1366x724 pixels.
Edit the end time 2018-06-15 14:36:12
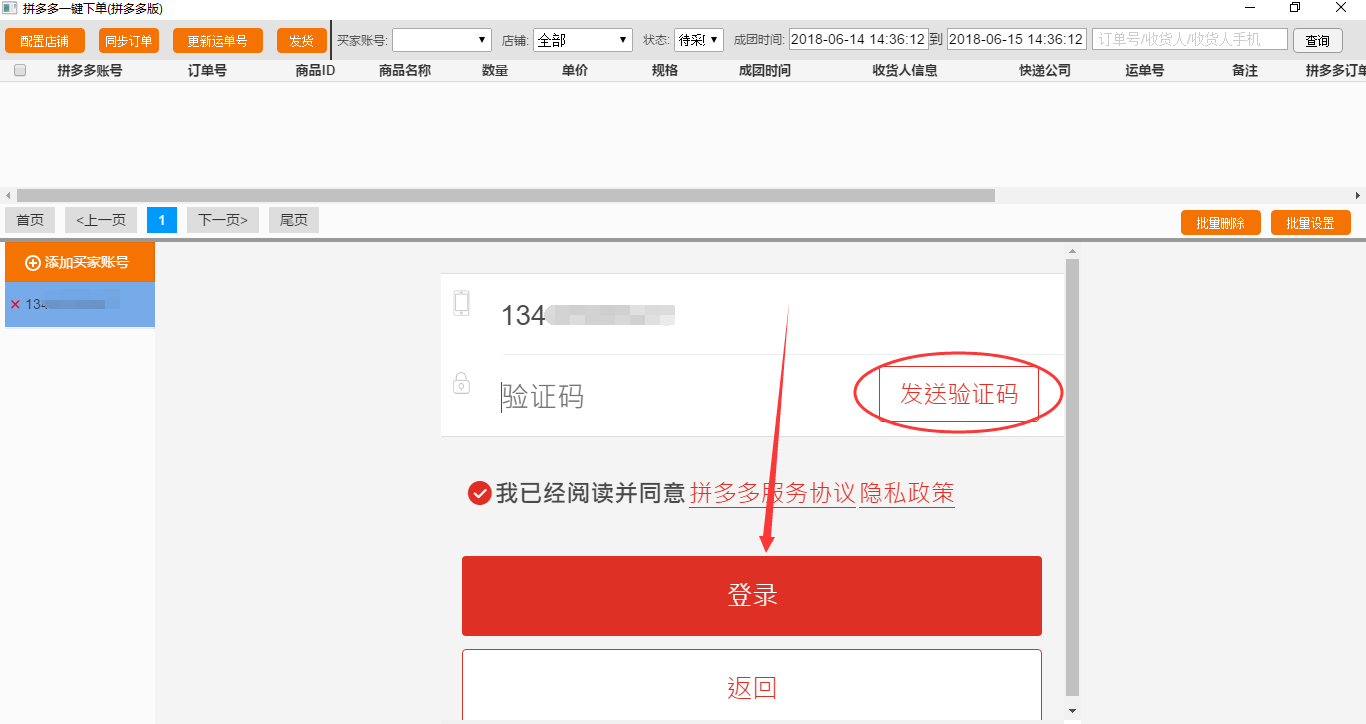(x=1017, y=40)
